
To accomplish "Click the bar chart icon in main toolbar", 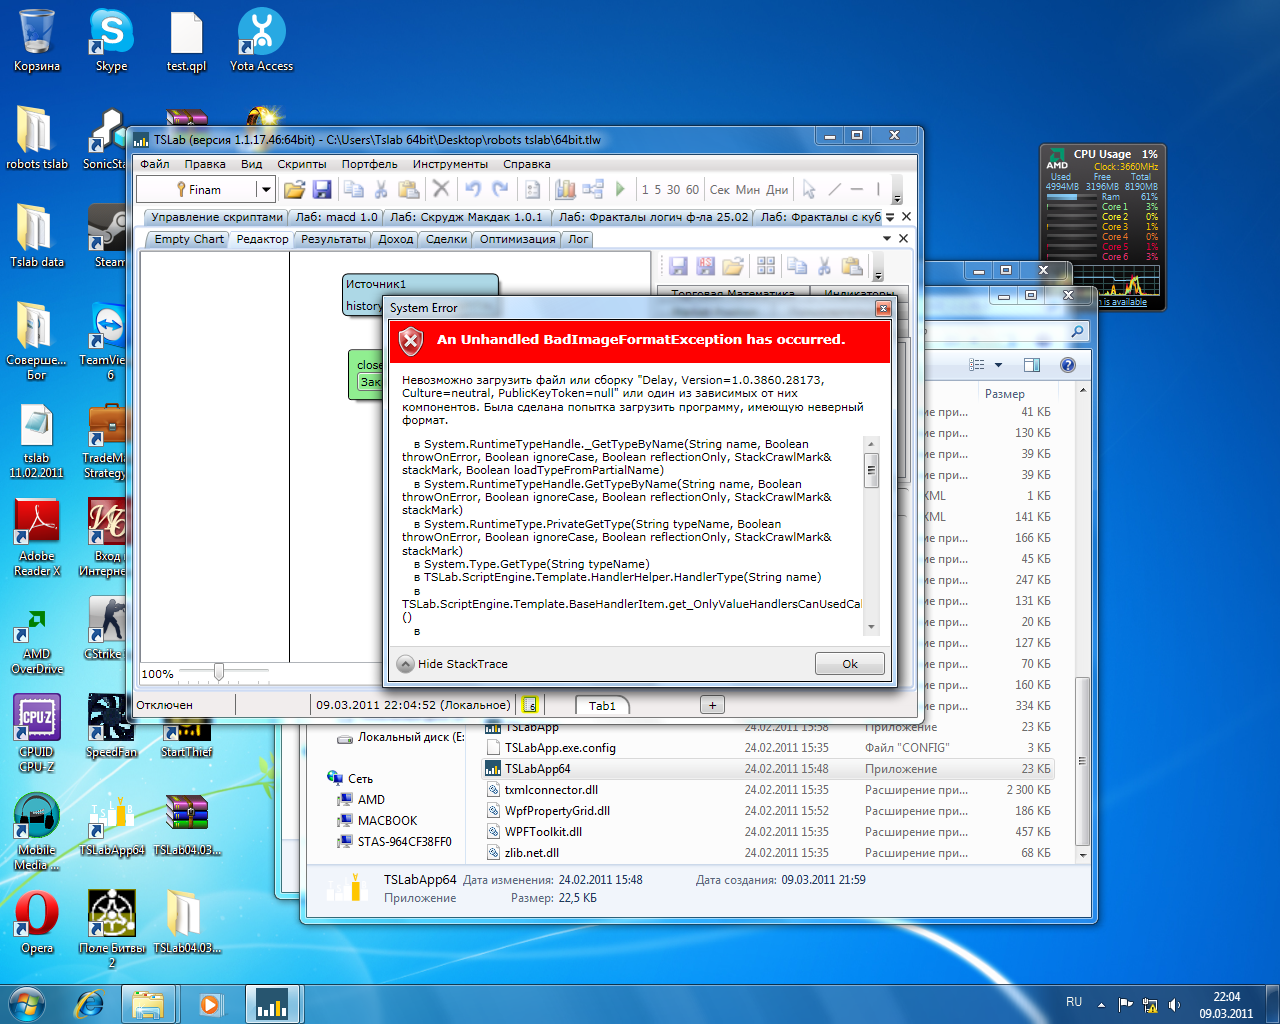I will point(565,189).
